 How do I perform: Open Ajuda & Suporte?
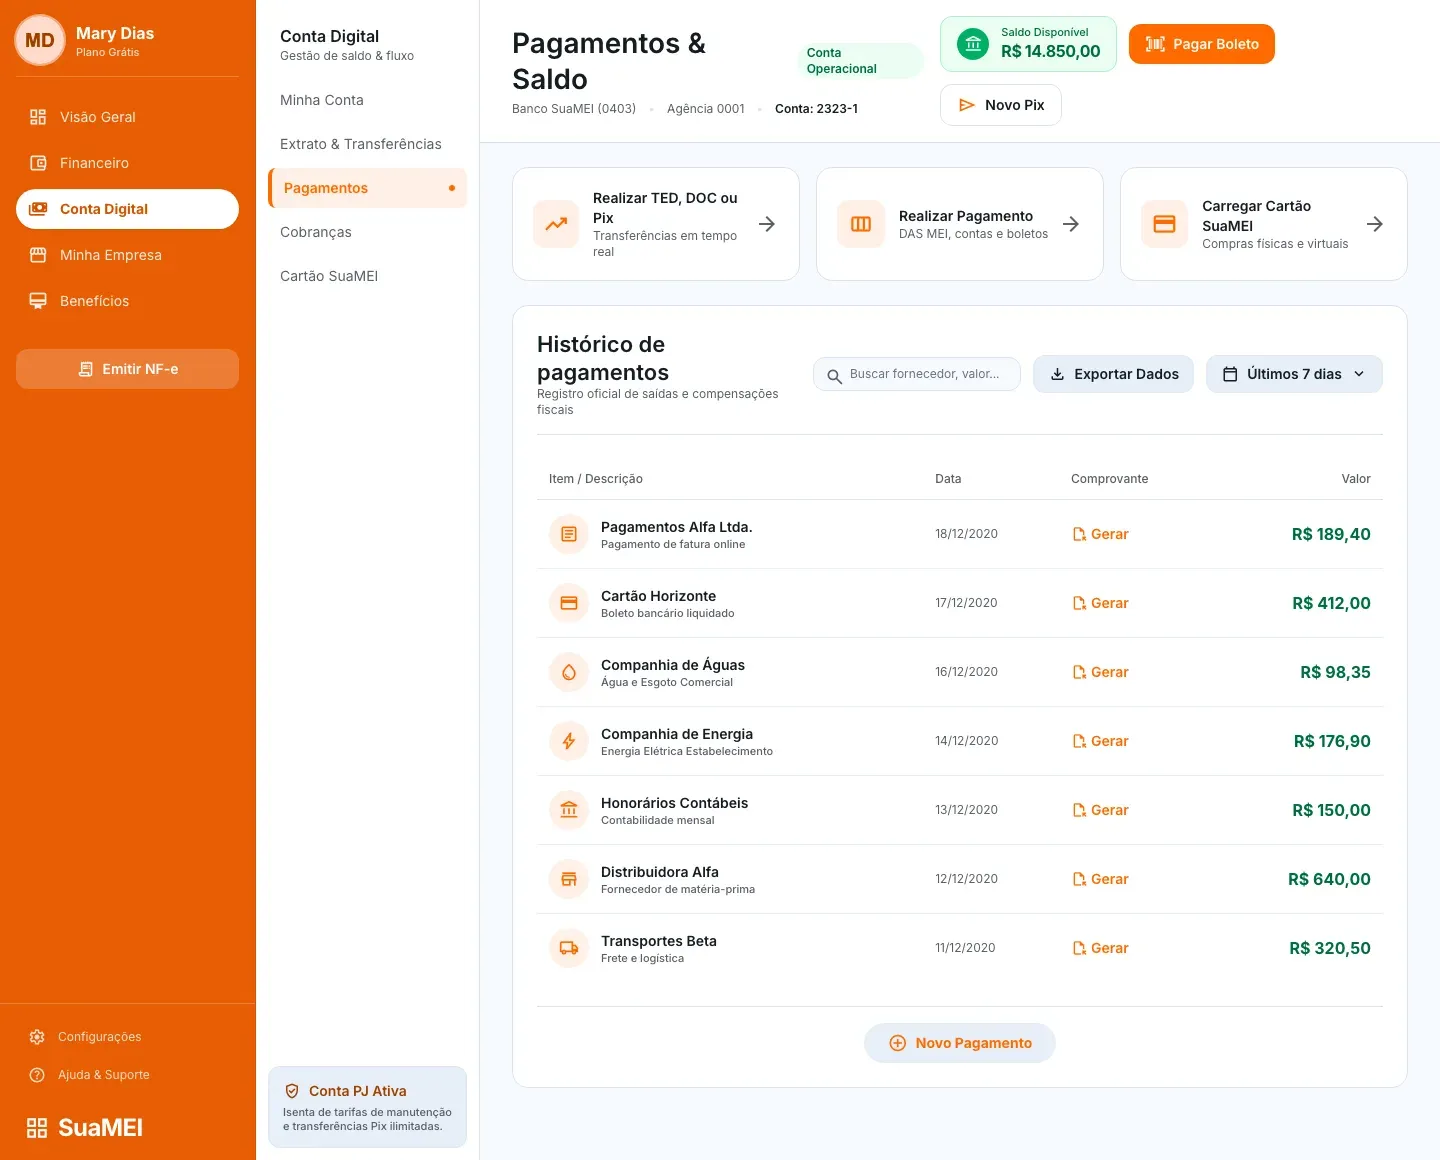point(90,1075)
